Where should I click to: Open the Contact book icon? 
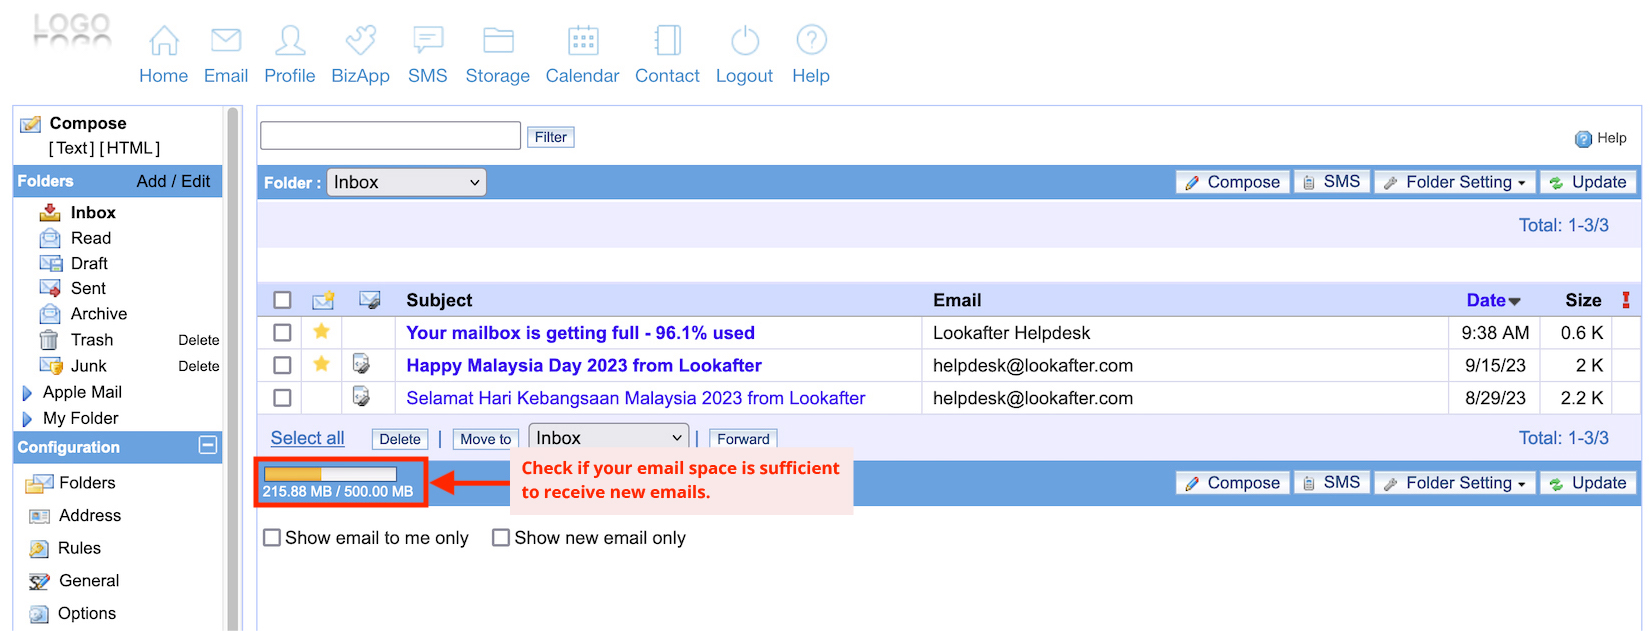pos(667,41)
